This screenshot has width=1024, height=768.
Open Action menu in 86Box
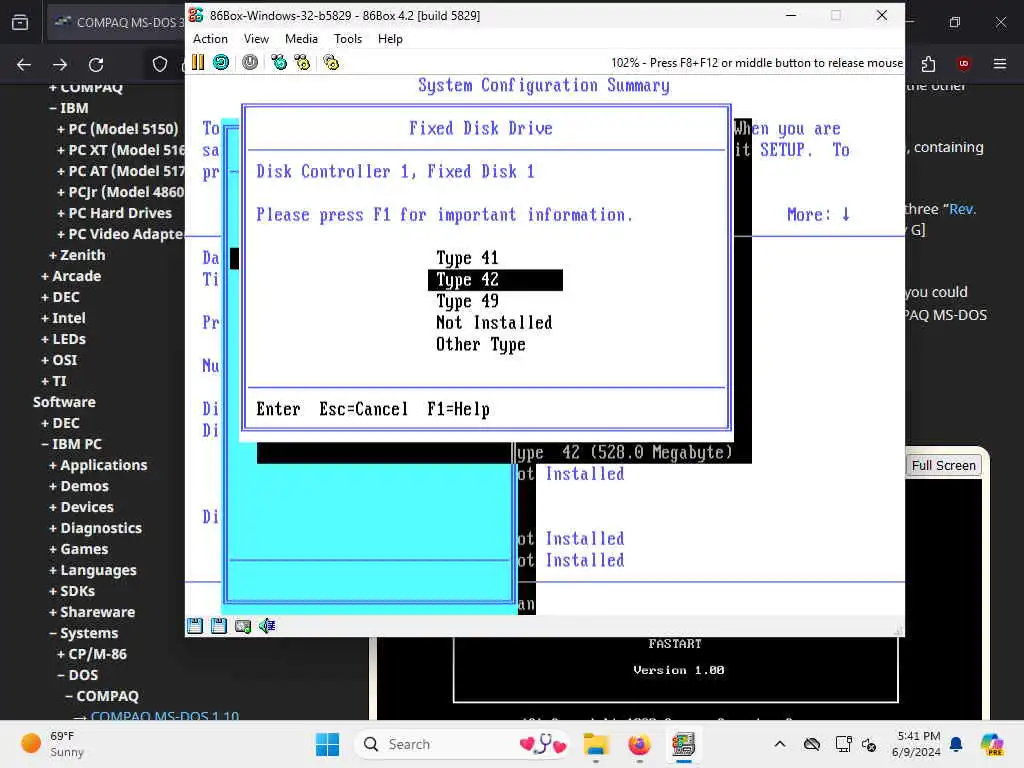(210, 39)
